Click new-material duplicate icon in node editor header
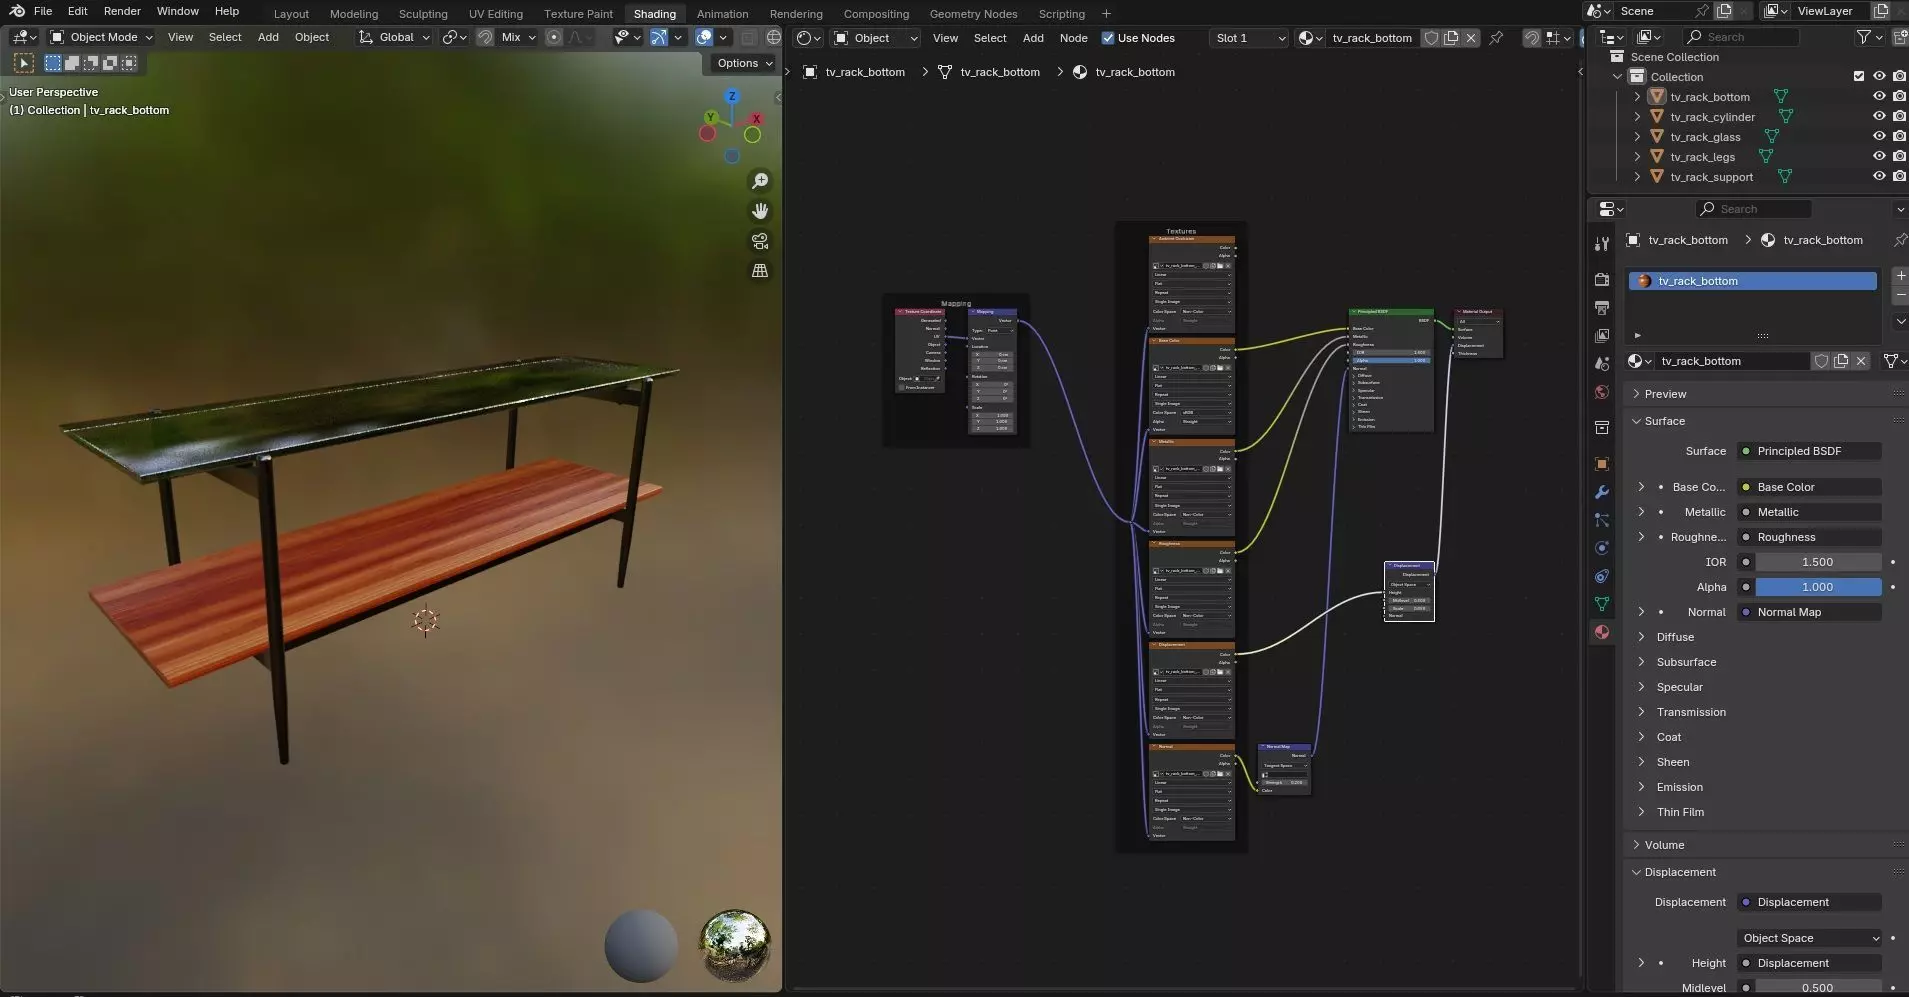This screenshot has width=1909, height=997. click(x=1451, y=38)
